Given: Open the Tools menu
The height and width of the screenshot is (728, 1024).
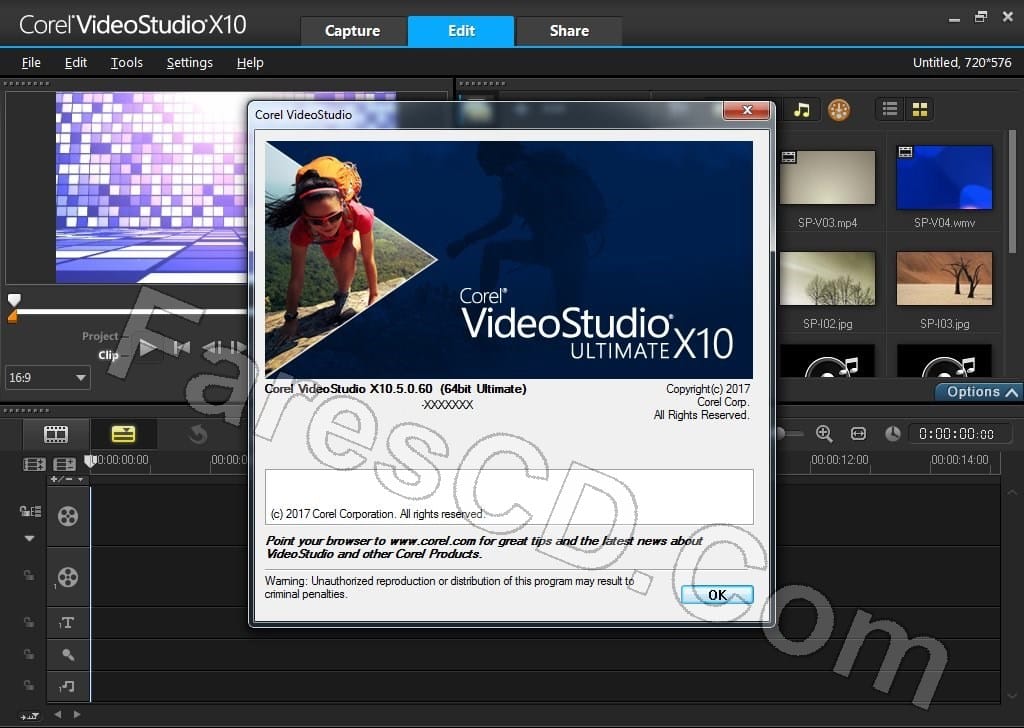Looking at the screenshot, I should point(127,63).
